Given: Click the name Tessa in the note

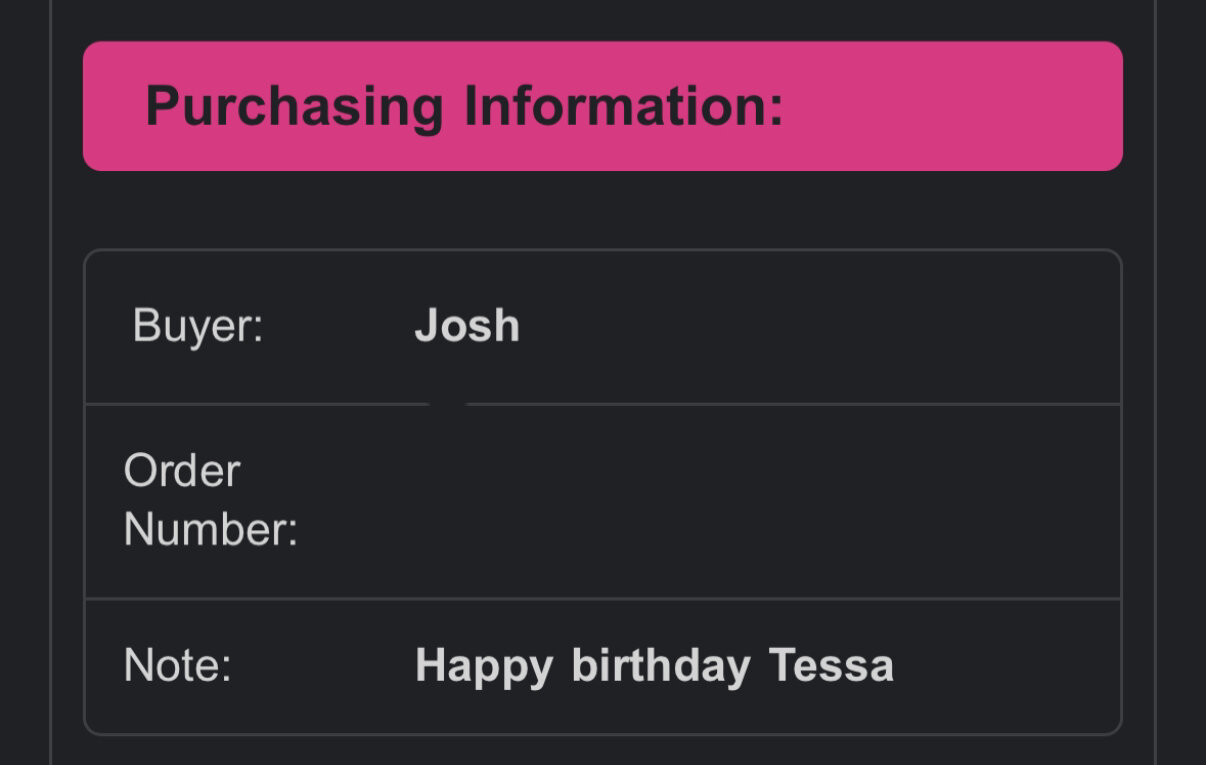Looking at the screenshot, I should coord(831,666).
